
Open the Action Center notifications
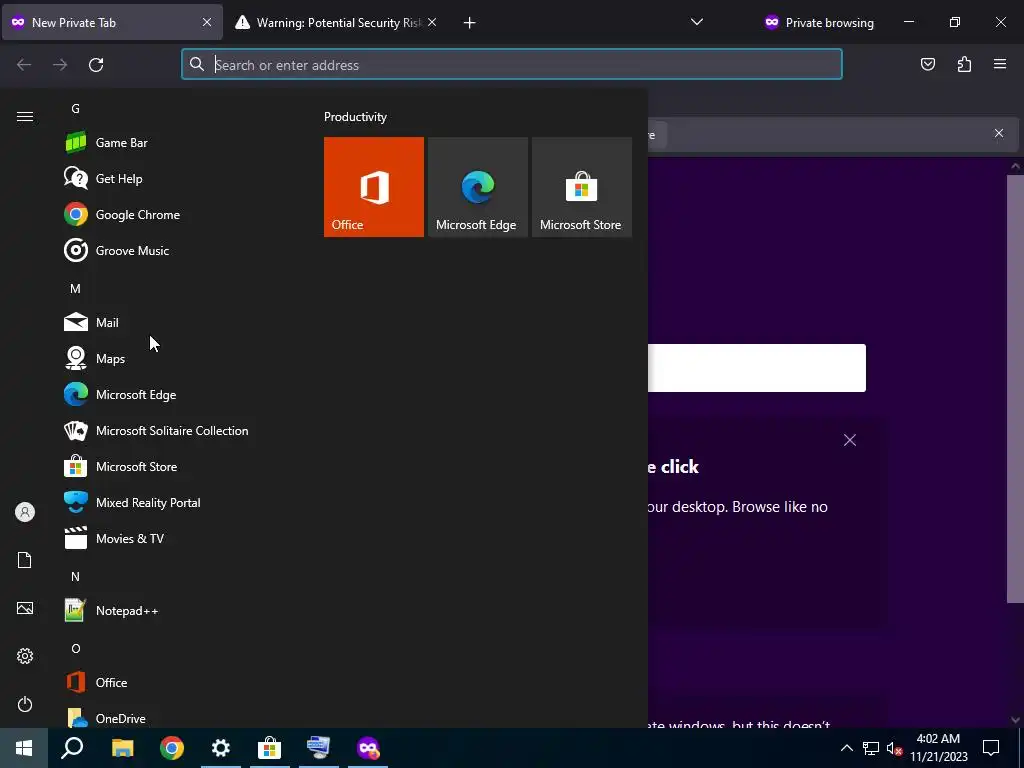pos(991,748)
